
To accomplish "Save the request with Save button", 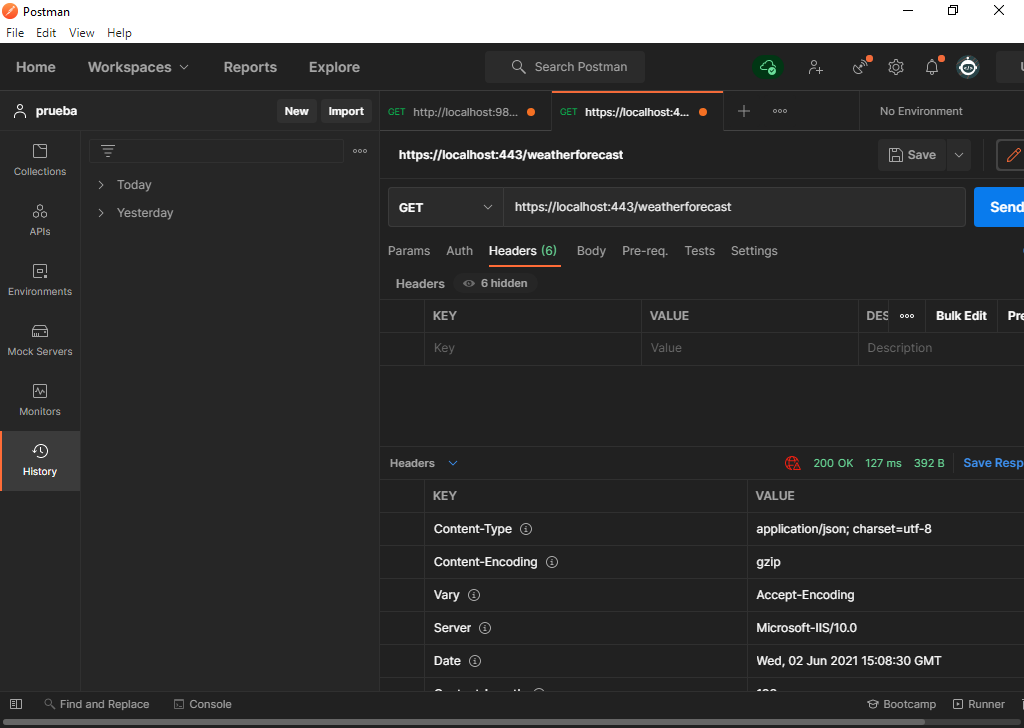I will click(912, 155).
